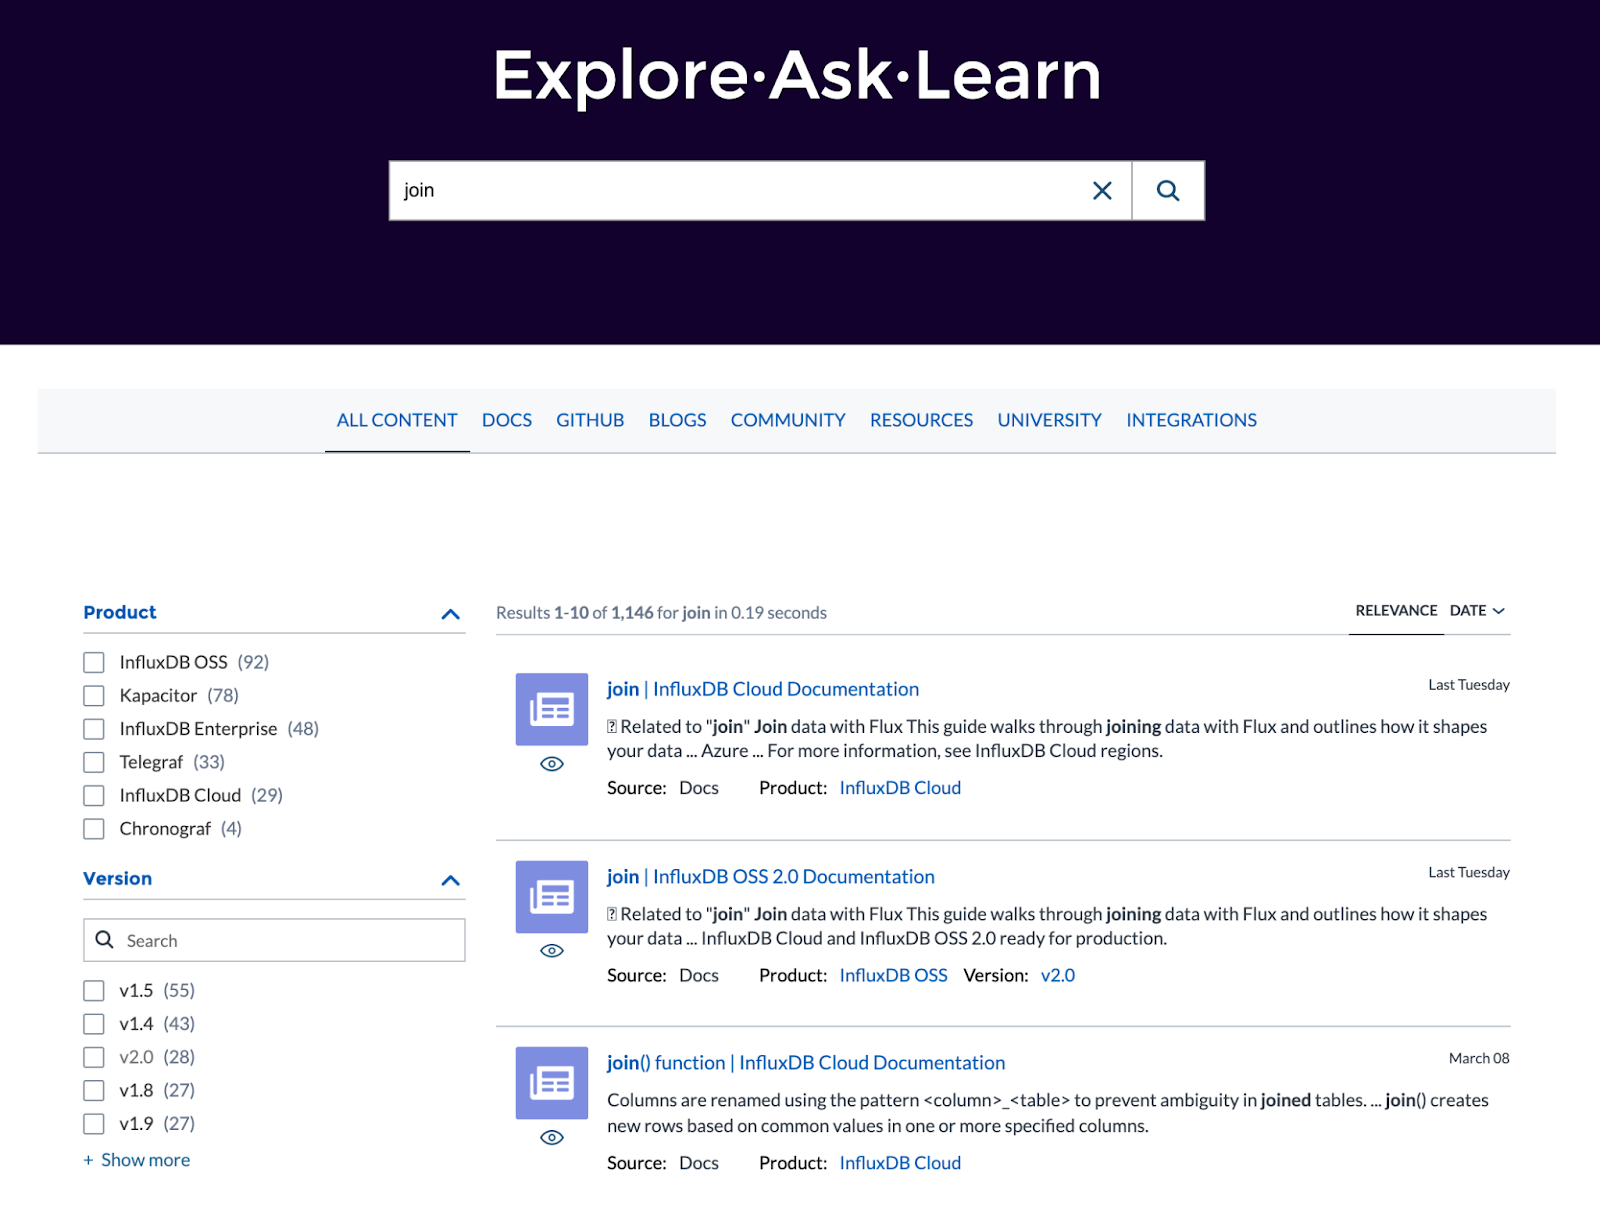Enable the Telegraf product checkbox
The image size is (1600, 1207).
tap(94, 762)
